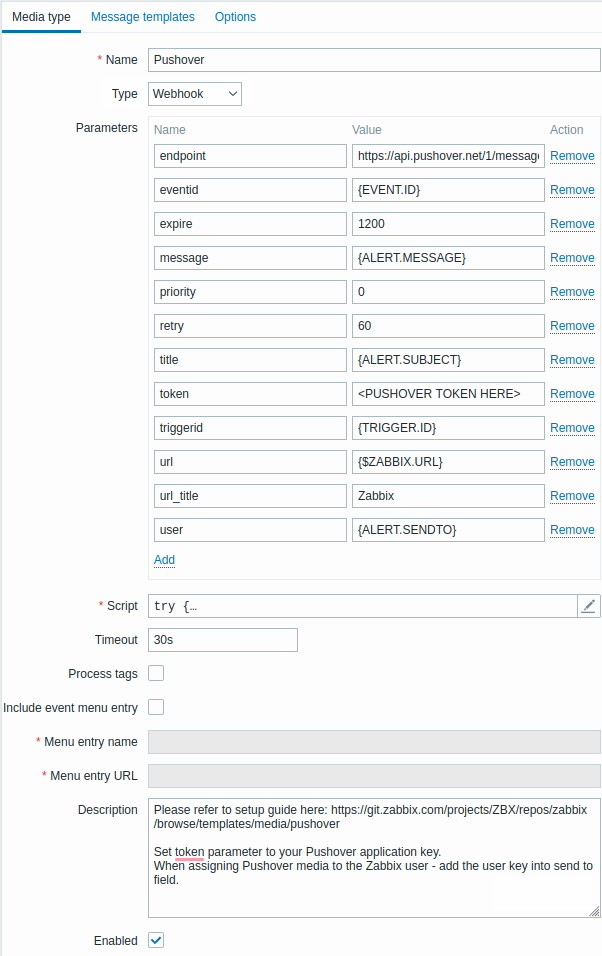Edit the PUSHOVER TOKEN HERE value
602x956 pixels.
click(448, 394)
